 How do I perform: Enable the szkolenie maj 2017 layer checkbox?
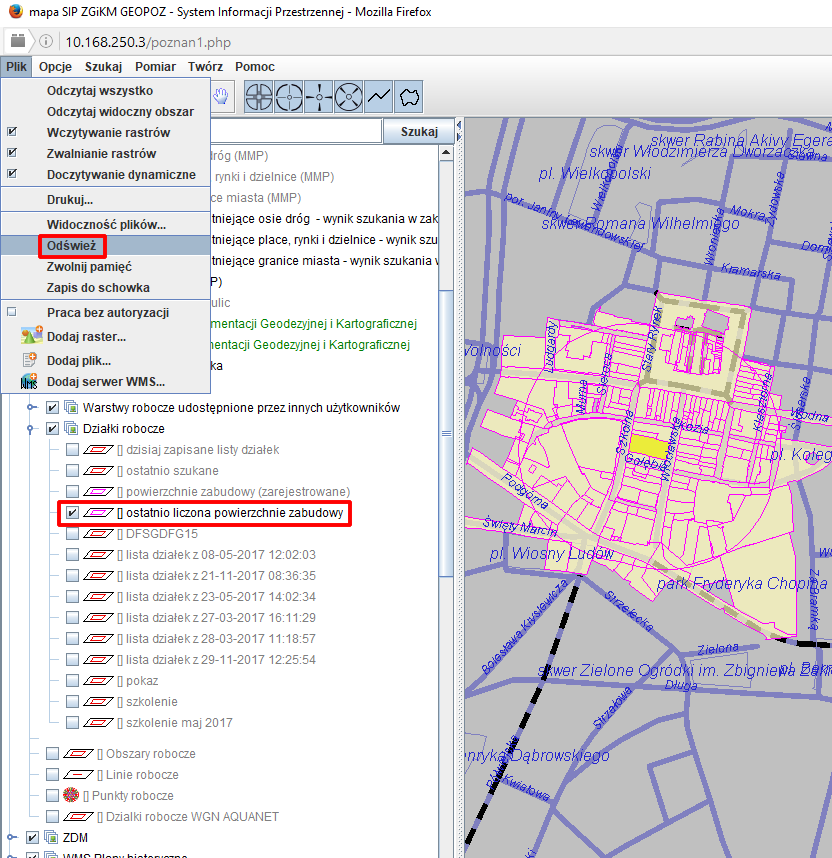[x=72, y=723]
